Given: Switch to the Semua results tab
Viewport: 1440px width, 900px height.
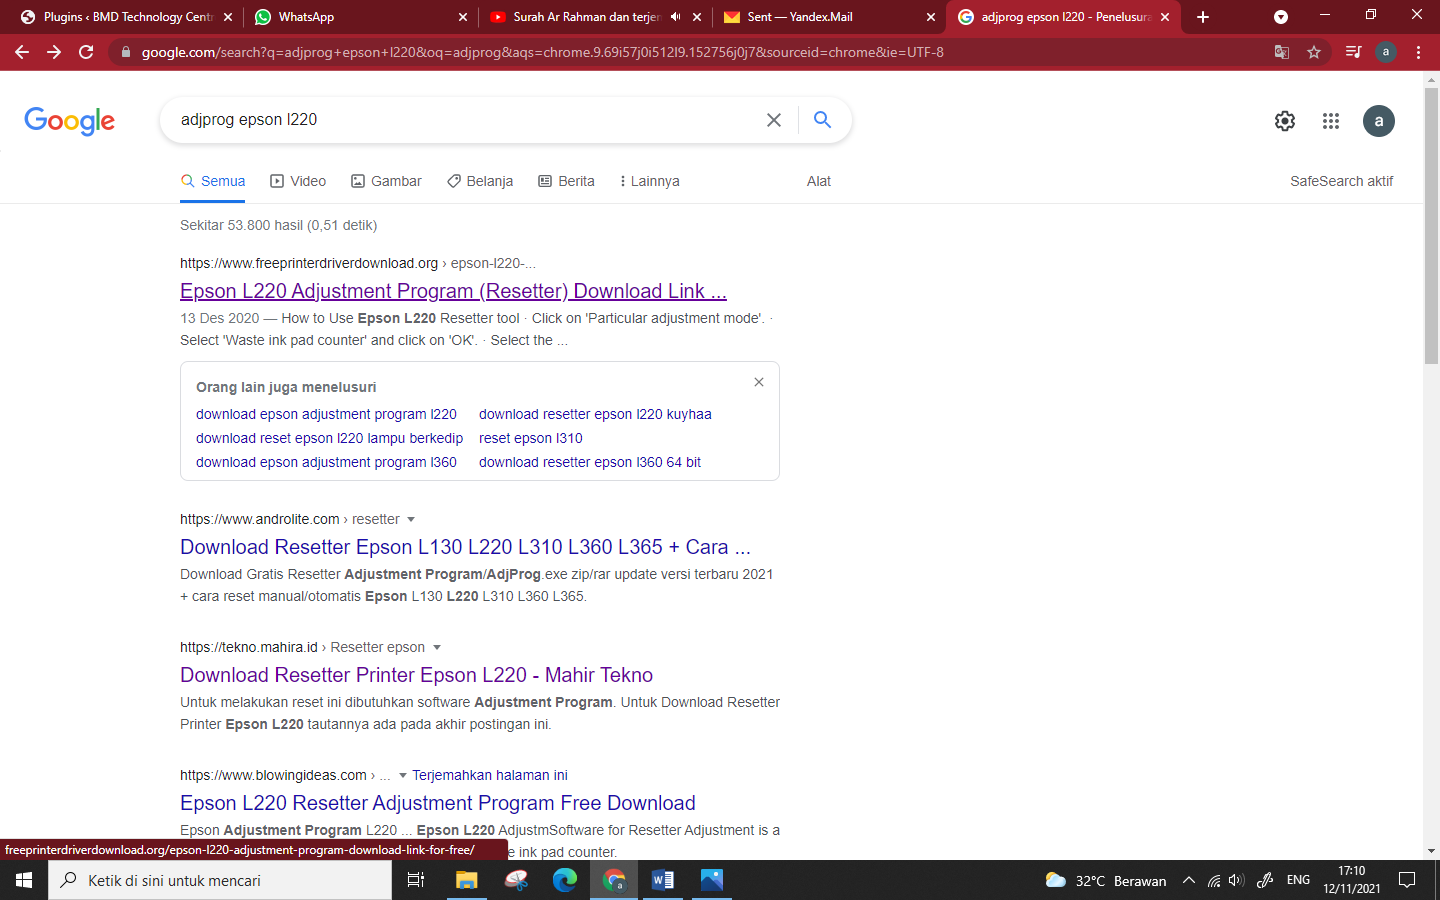Looking at the screenshot, I should tap(213, 181).
